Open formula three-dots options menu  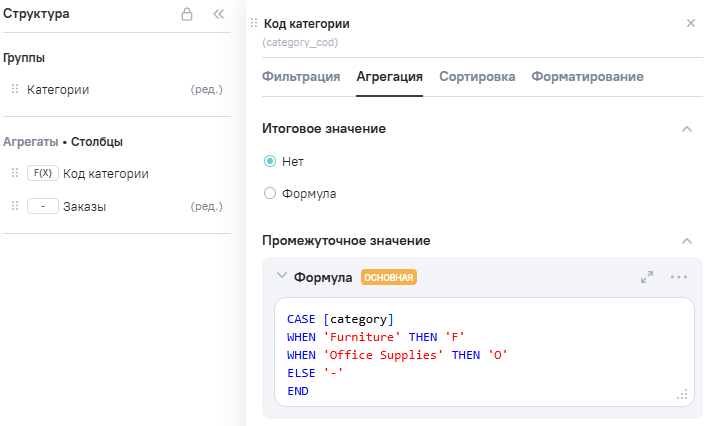click(679, 277)
